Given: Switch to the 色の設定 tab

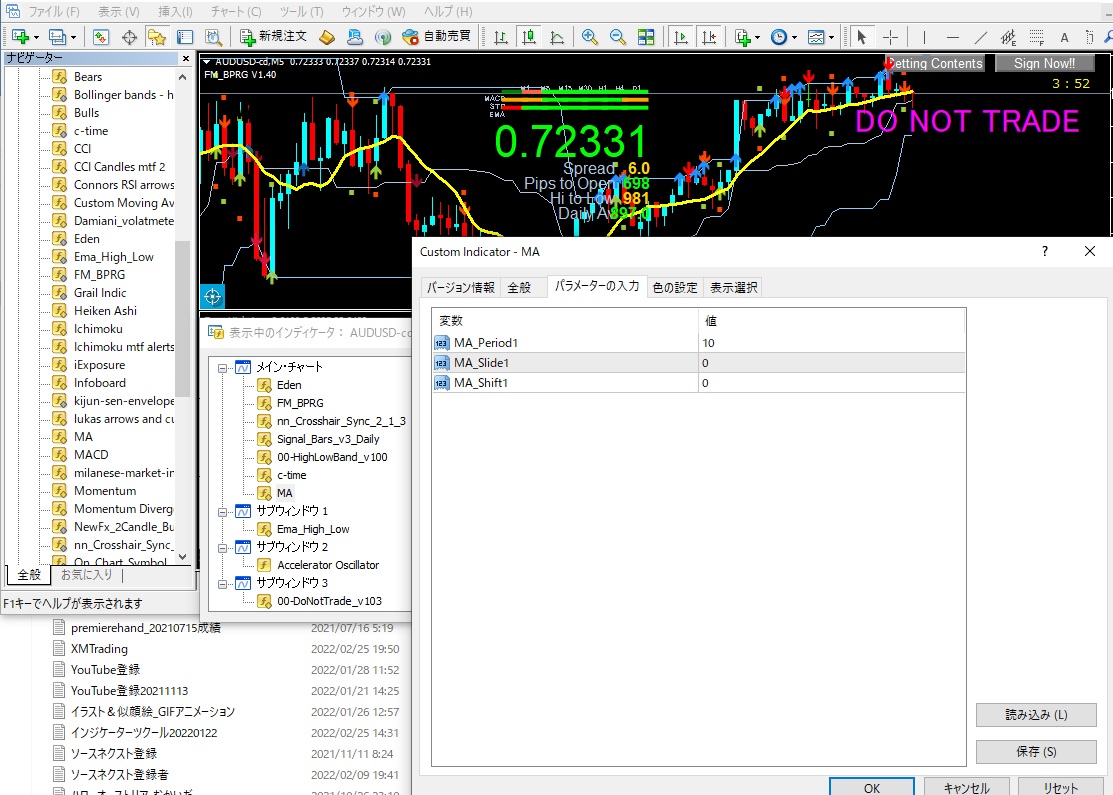Looking at the screenshot, I should pyautogui.click(x=675, y=288).
